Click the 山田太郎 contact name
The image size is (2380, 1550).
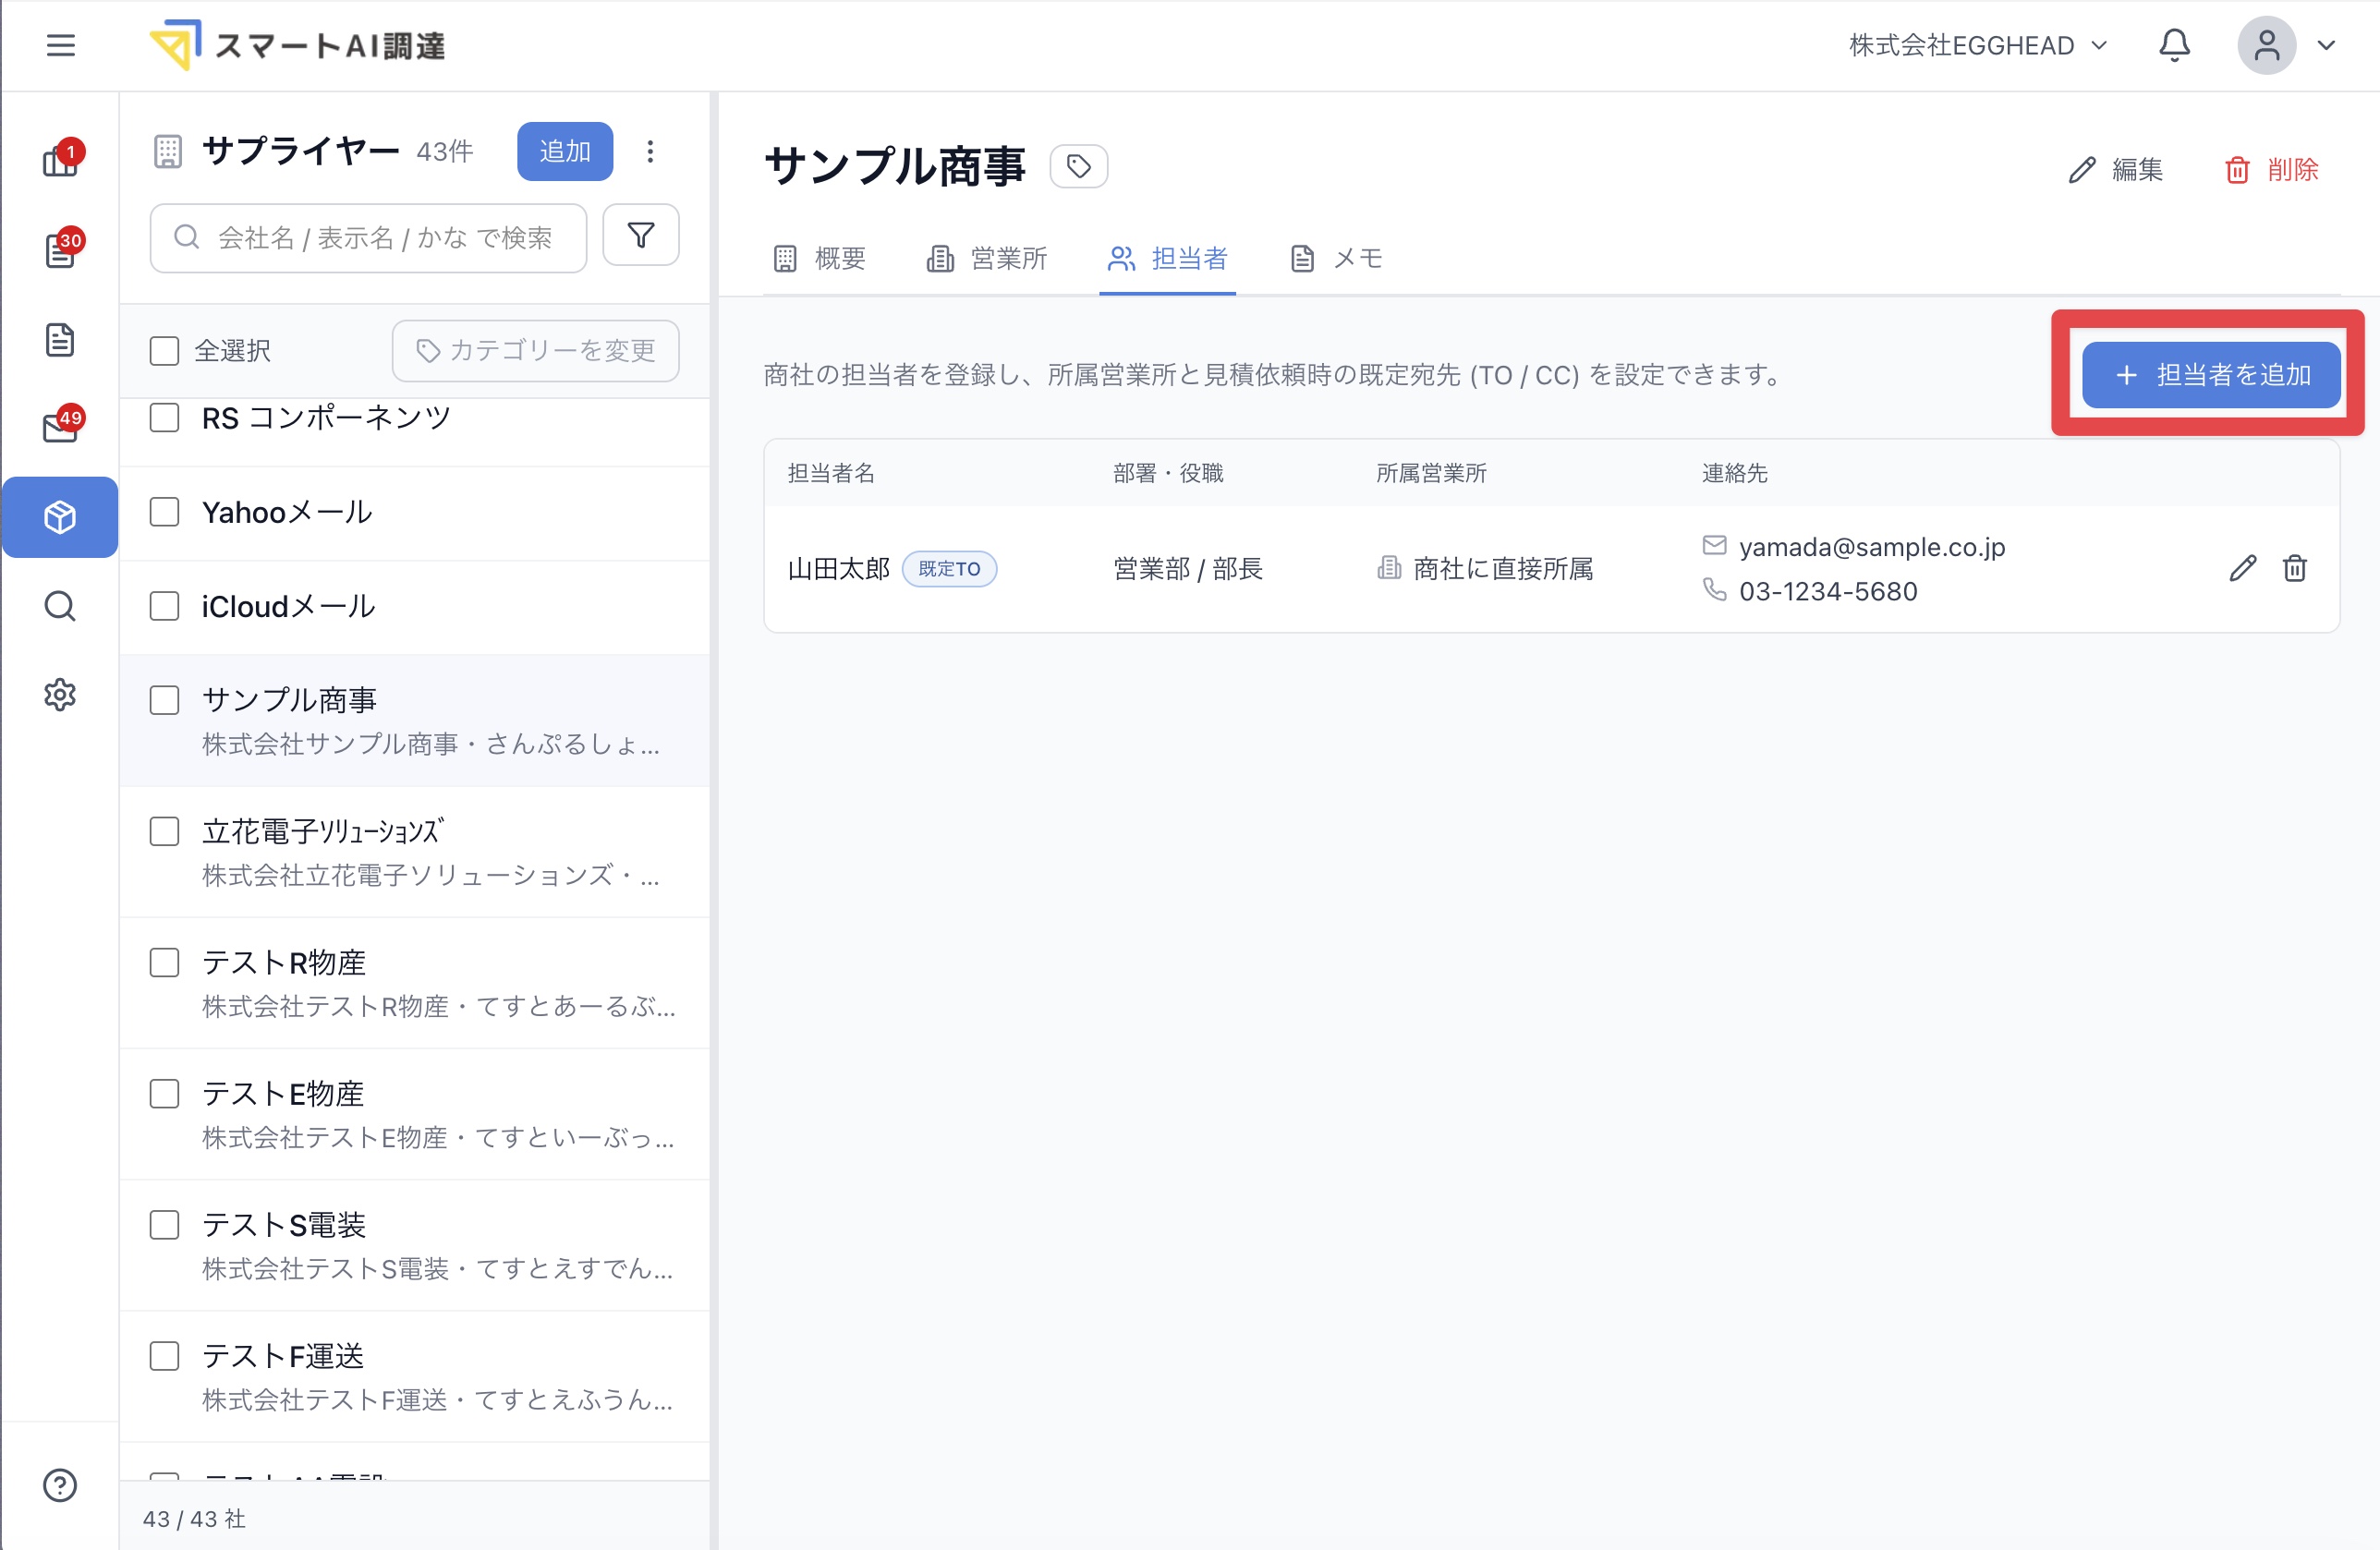(838, 569)
